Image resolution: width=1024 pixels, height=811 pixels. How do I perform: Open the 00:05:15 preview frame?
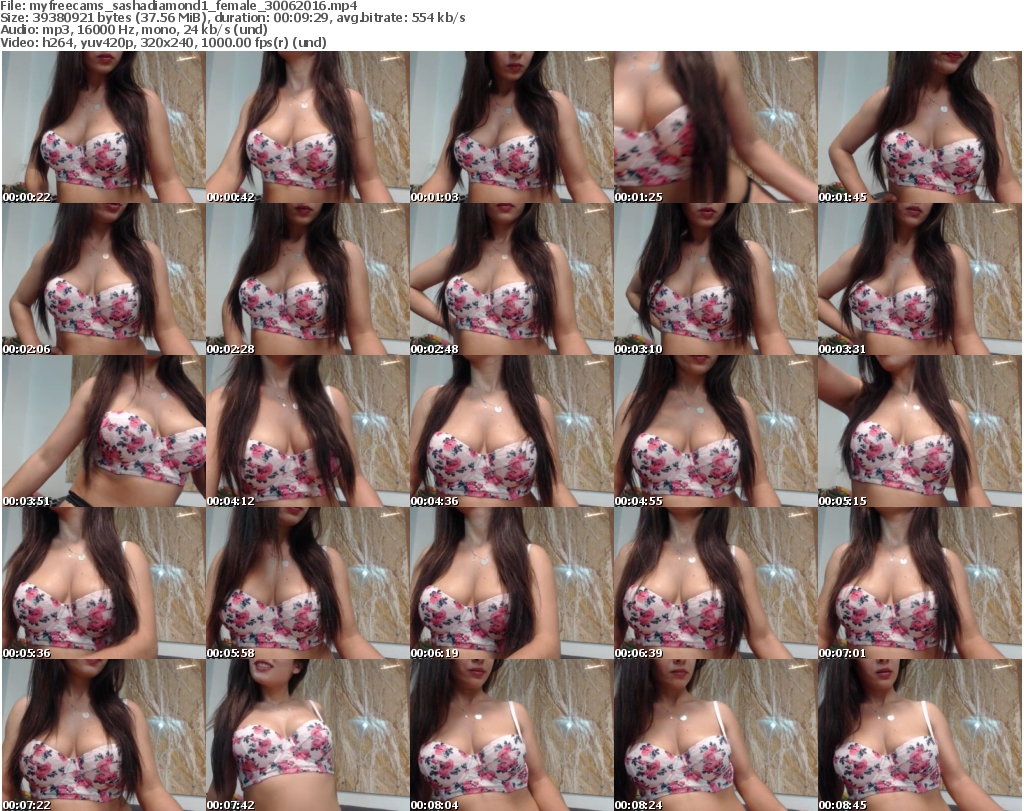920,432
